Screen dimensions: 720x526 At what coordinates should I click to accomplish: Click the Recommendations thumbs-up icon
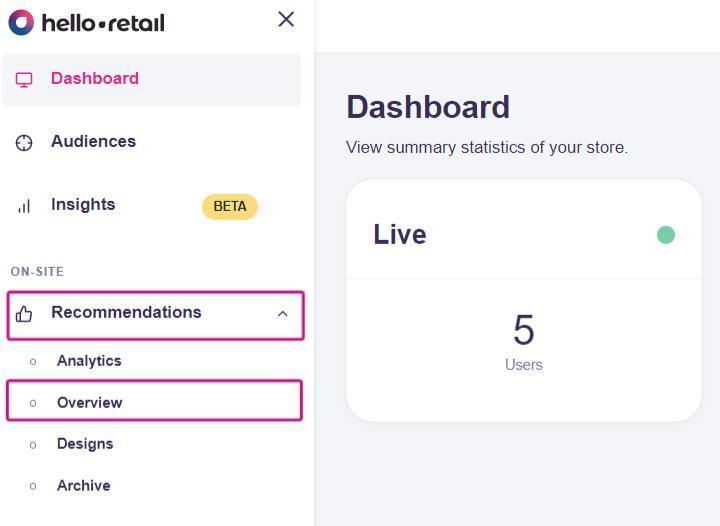(24, 314)
